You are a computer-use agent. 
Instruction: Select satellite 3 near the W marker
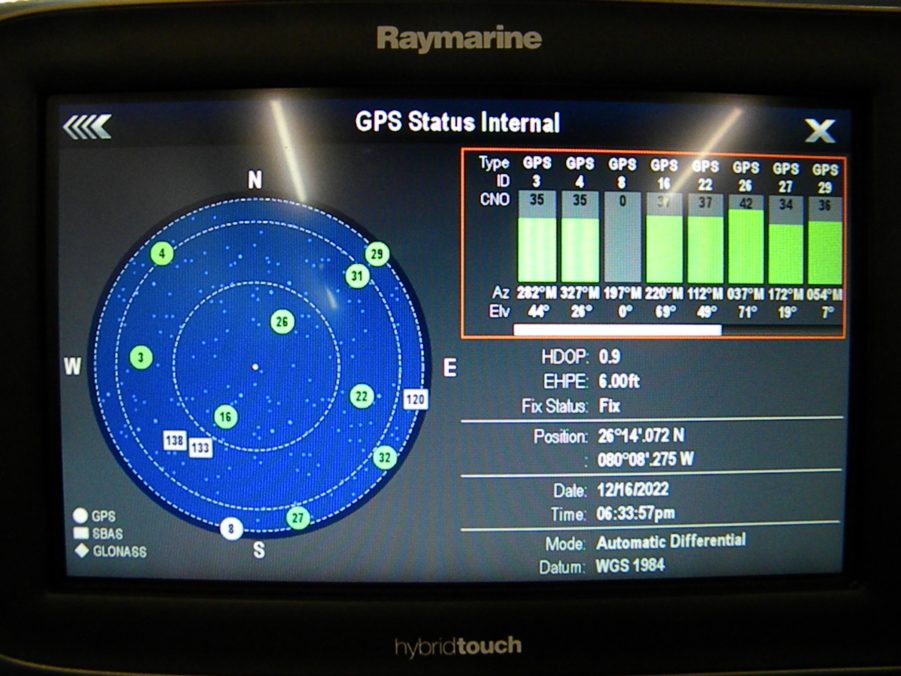141,355
